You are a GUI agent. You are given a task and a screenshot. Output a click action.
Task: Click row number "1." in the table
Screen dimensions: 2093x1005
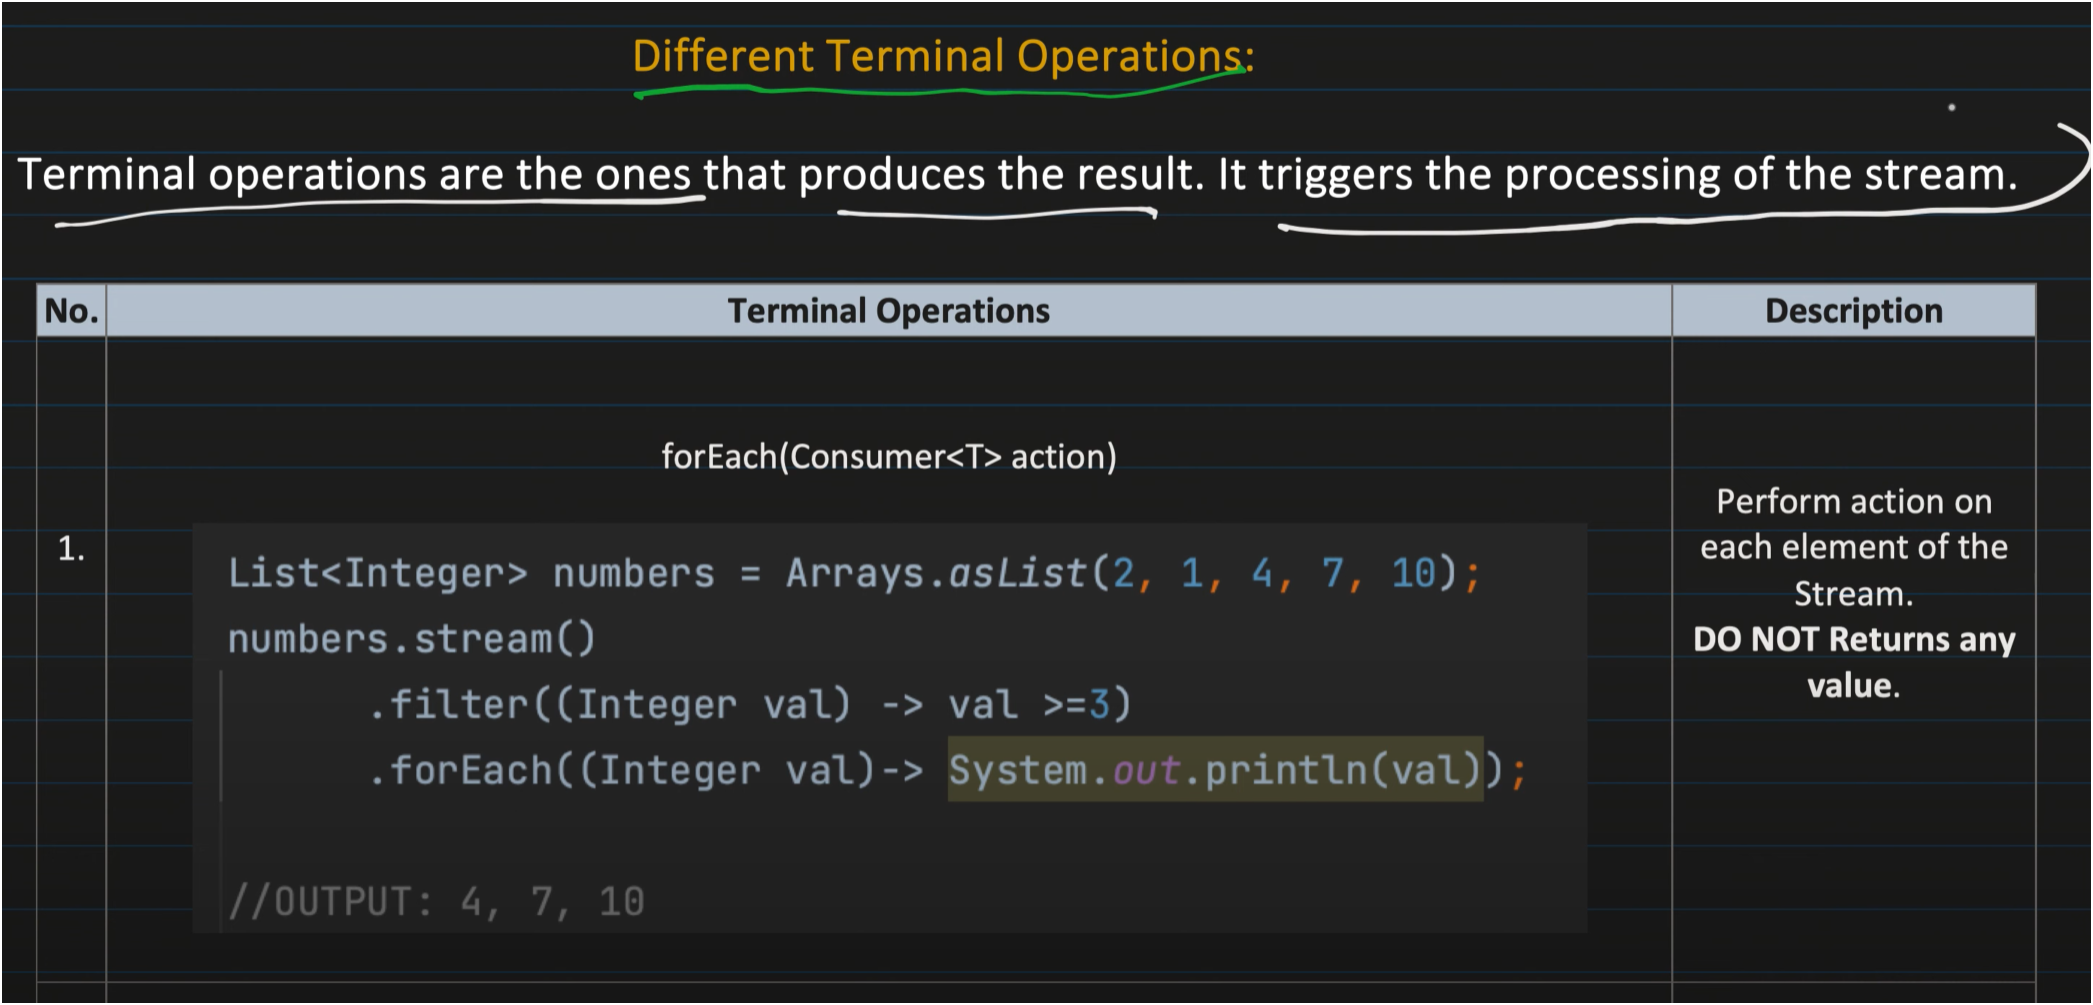coord(71,548)
